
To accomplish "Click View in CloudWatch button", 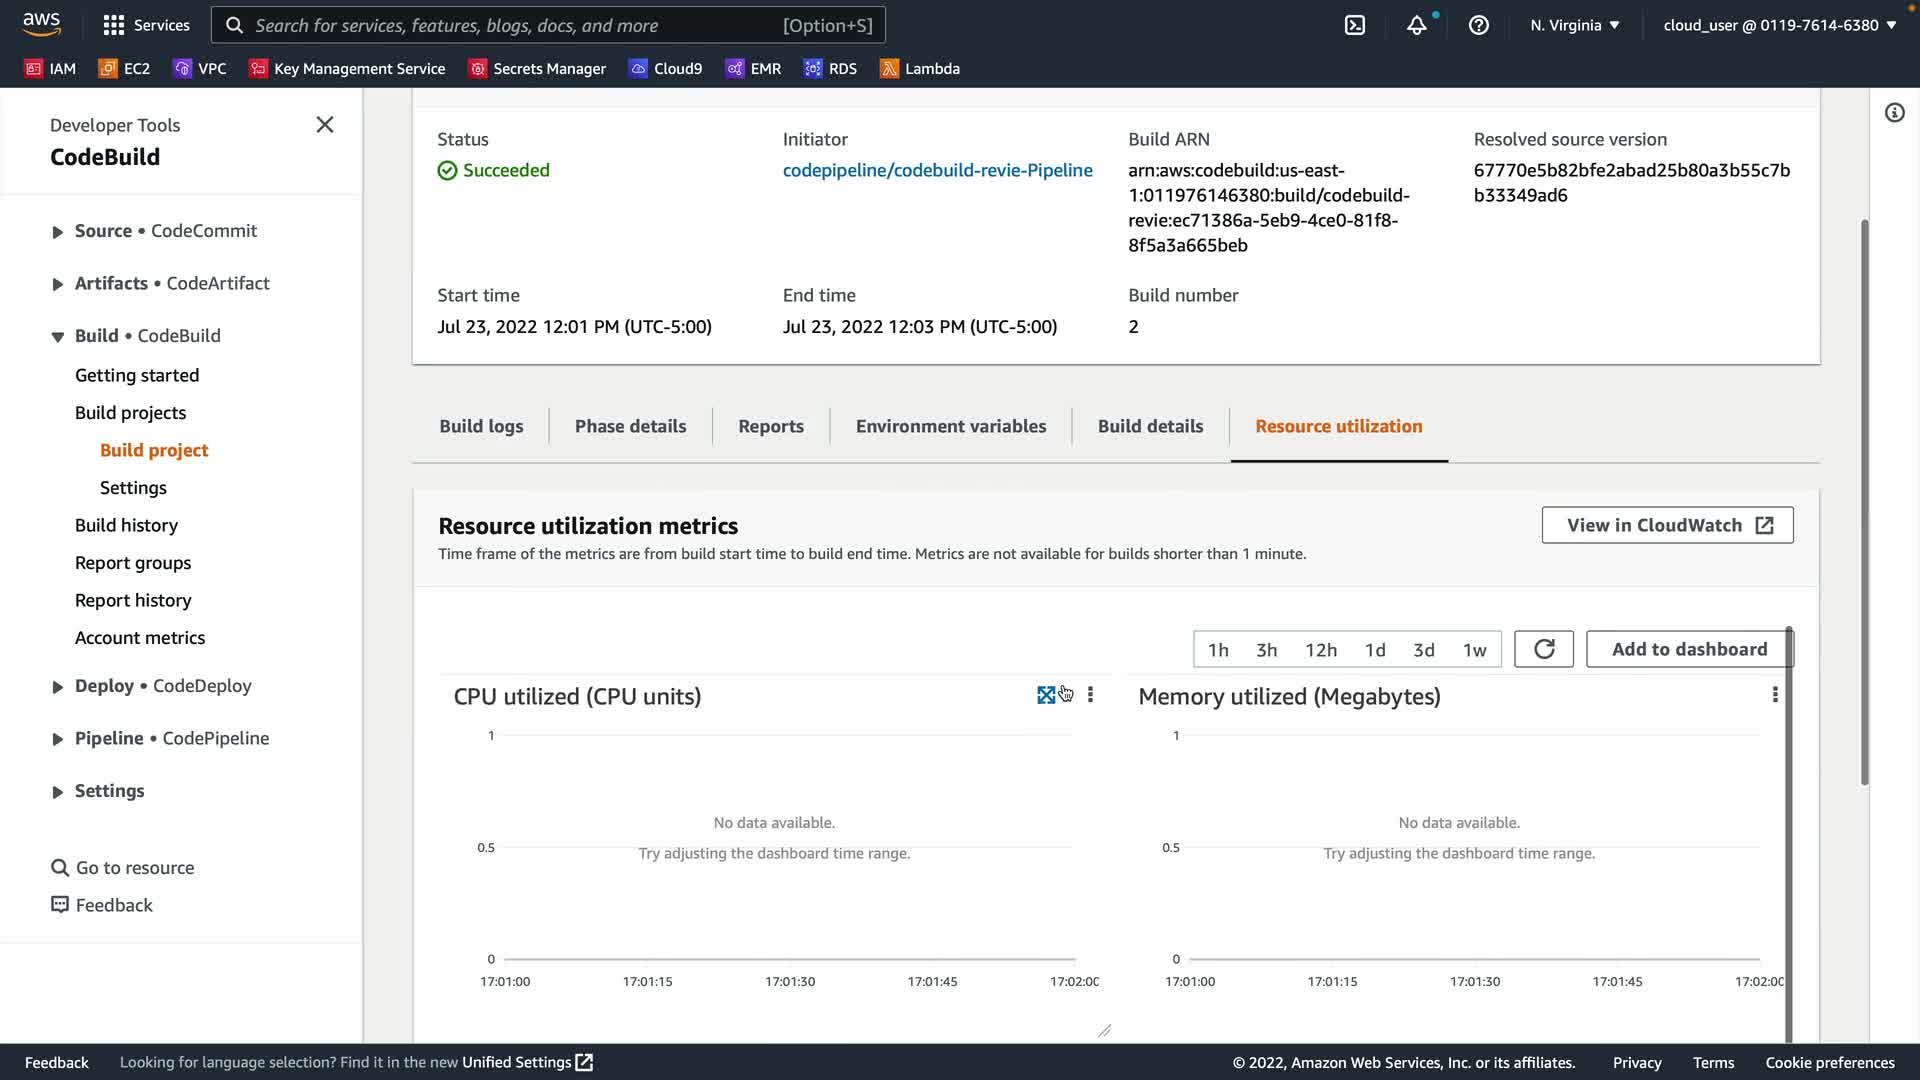I will [x=1667, y=525].
